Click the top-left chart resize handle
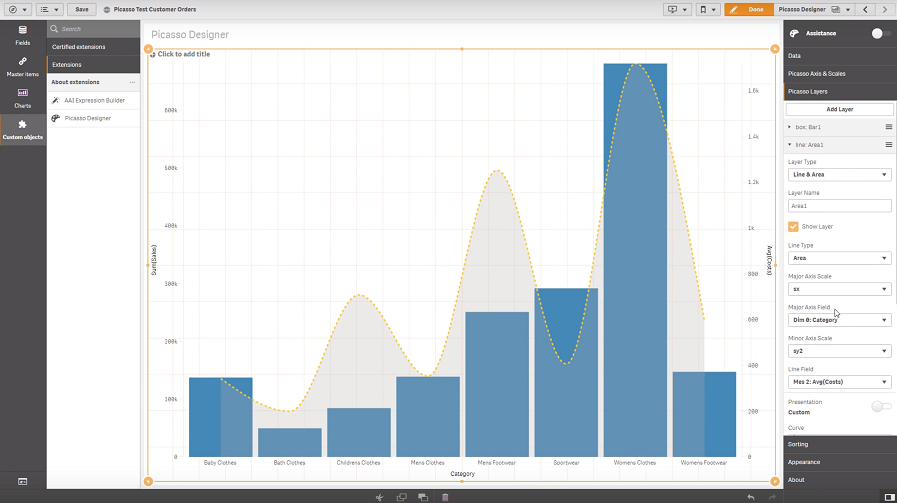This screenshot has height=503, width=897. (148, 49)
